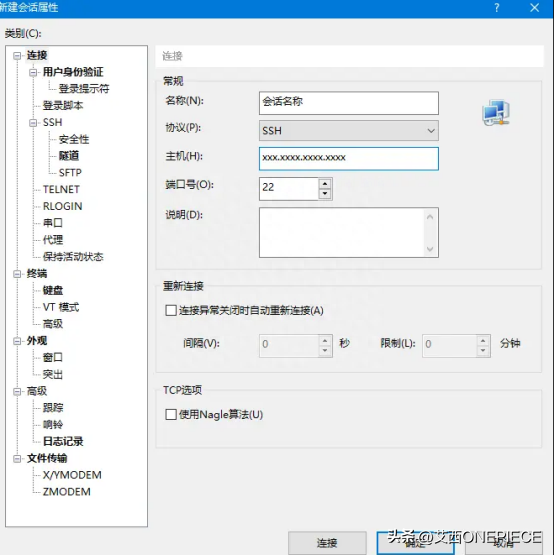Collapse the SSH tree node

[x=33, y=123]
